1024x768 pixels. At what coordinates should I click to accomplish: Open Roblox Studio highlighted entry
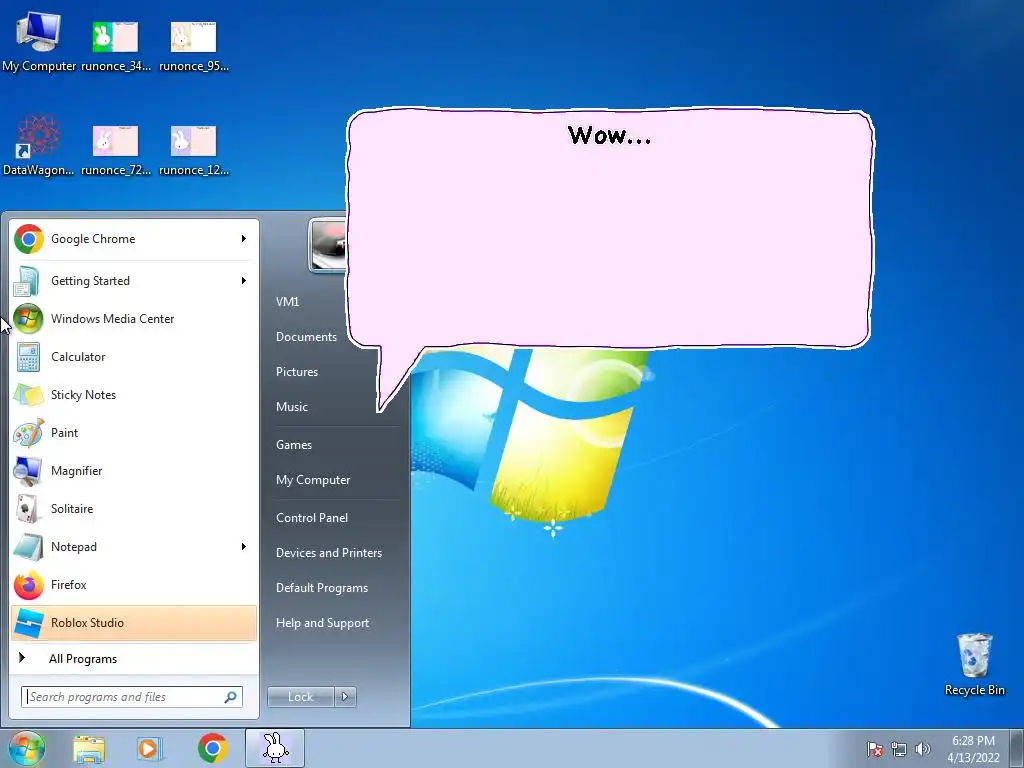[134, 622]
